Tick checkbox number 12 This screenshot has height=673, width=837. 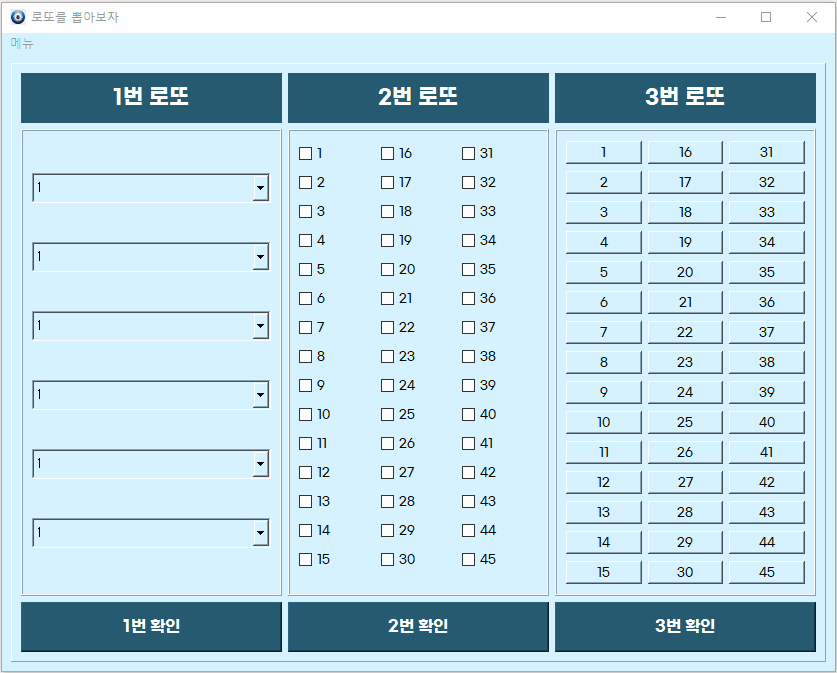[x=305, y=472]
